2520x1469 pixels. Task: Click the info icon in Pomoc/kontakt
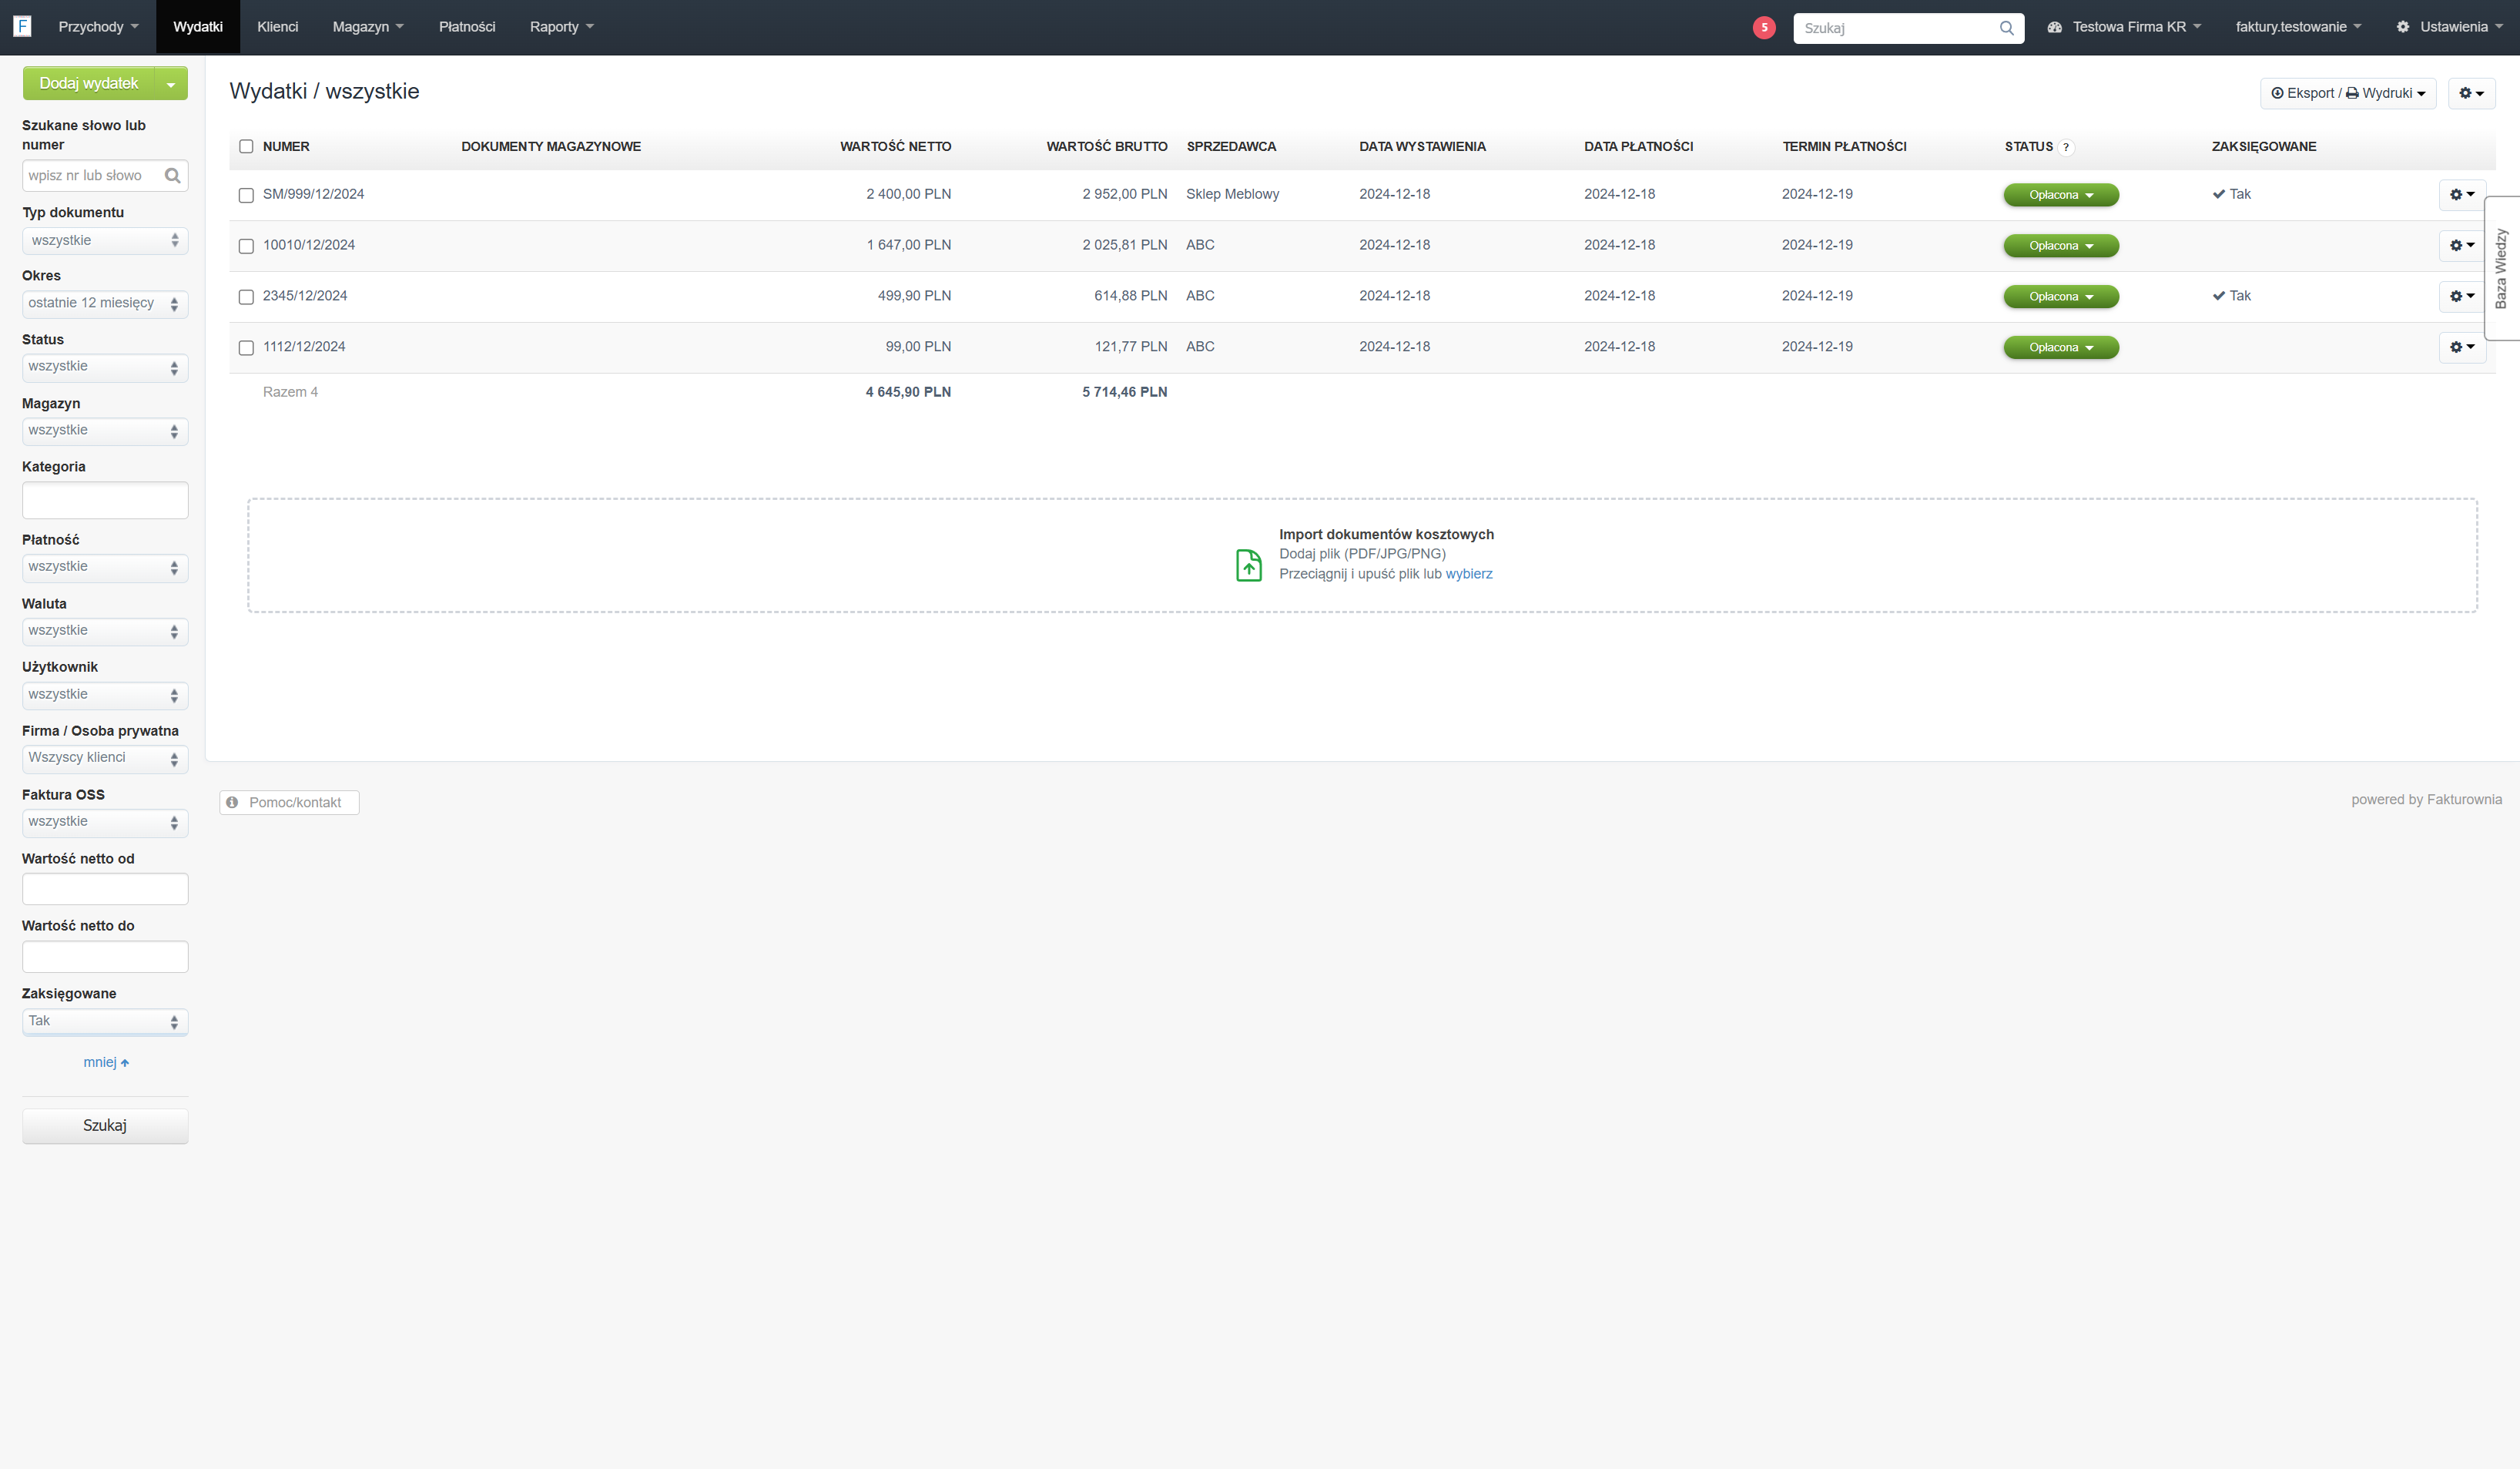tap(232, 802)
